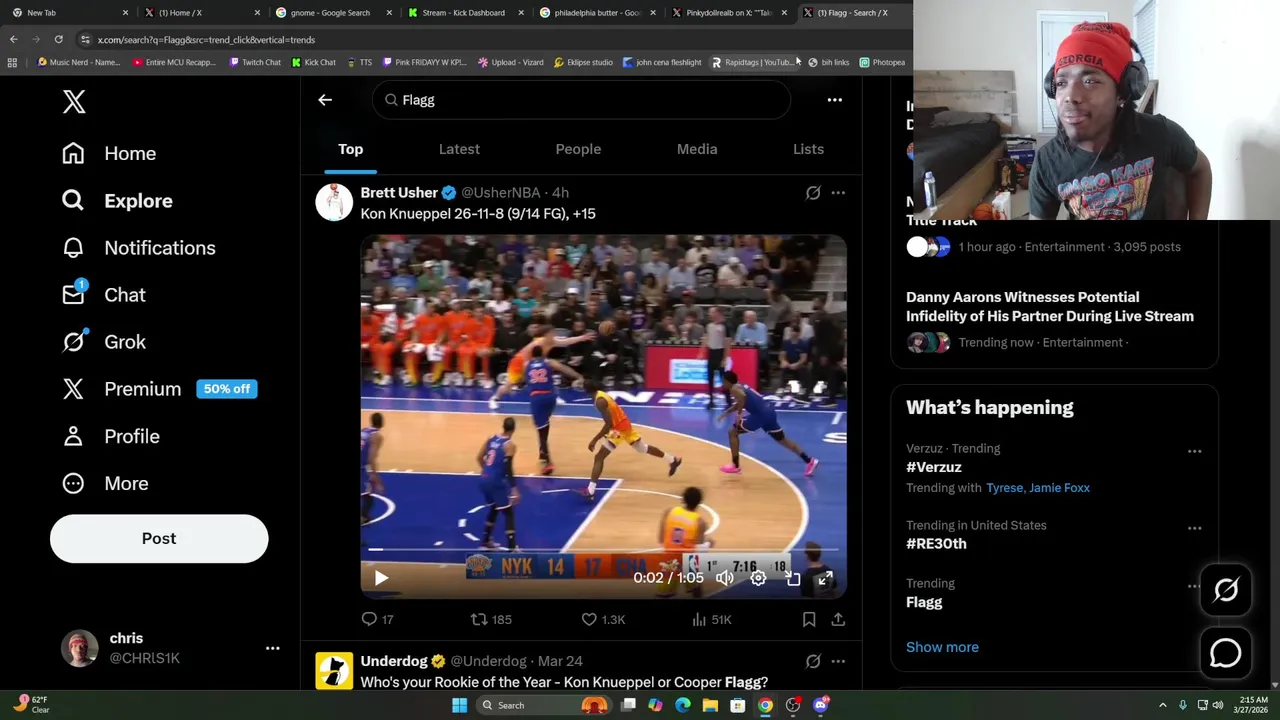This screenshot has height=720, width=1280.
Task: Open video settings gear
Action: pos(758,577)
